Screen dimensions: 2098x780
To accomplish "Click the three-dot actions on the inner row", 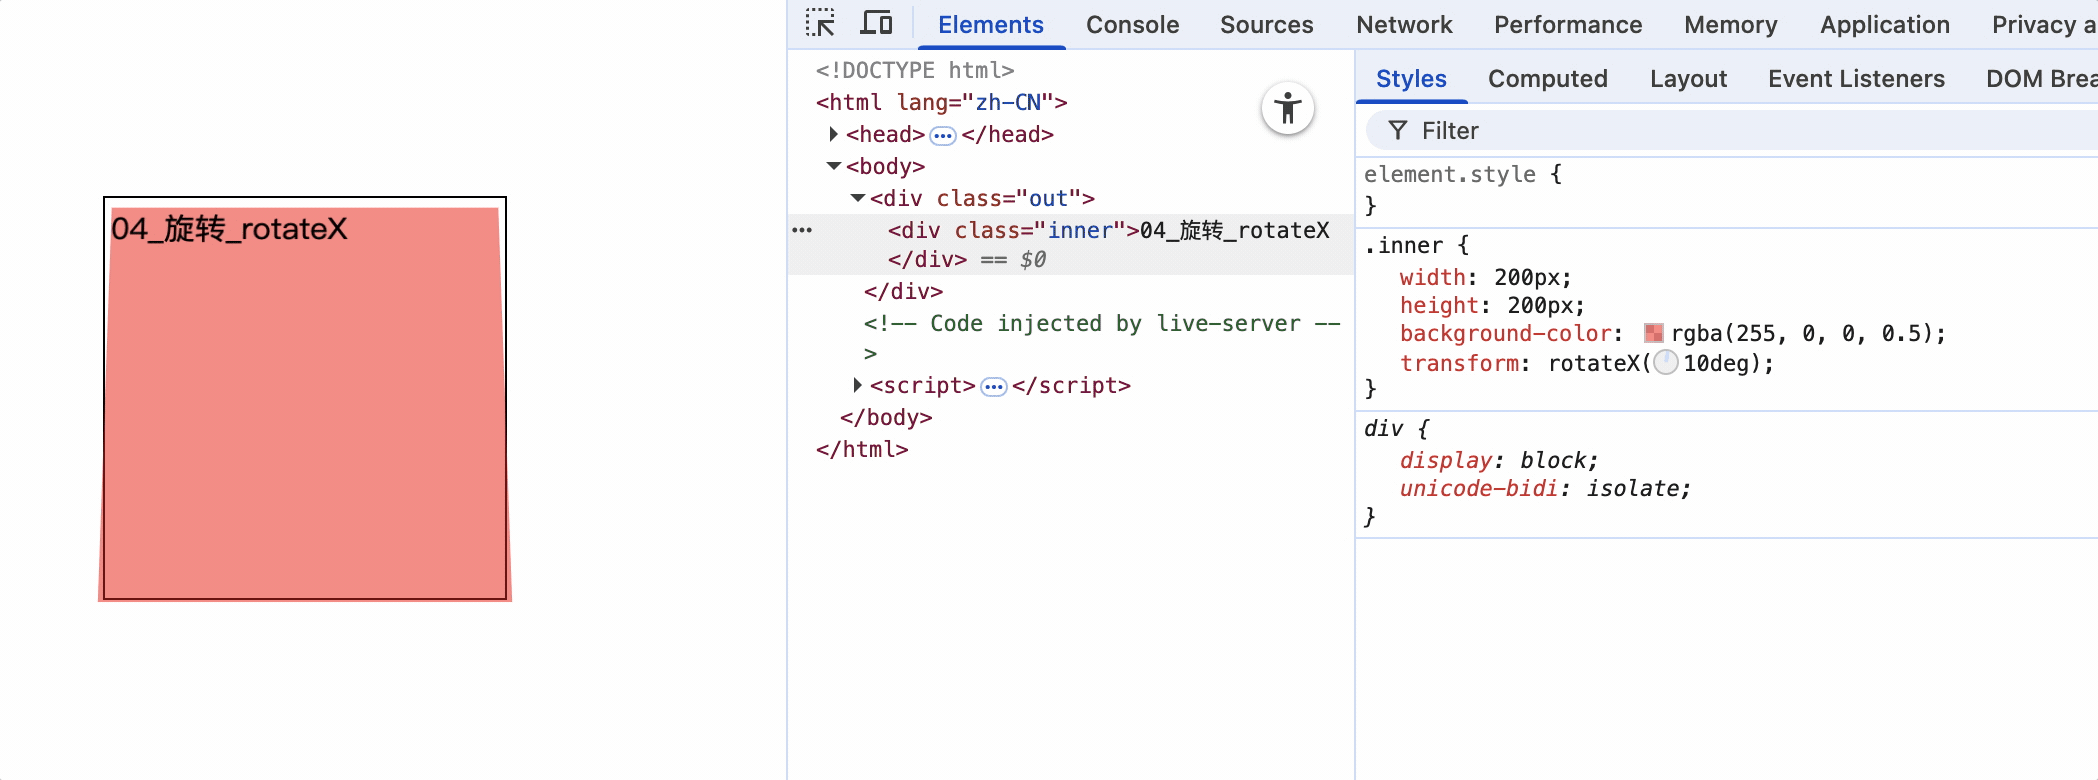I will [802, 230].
